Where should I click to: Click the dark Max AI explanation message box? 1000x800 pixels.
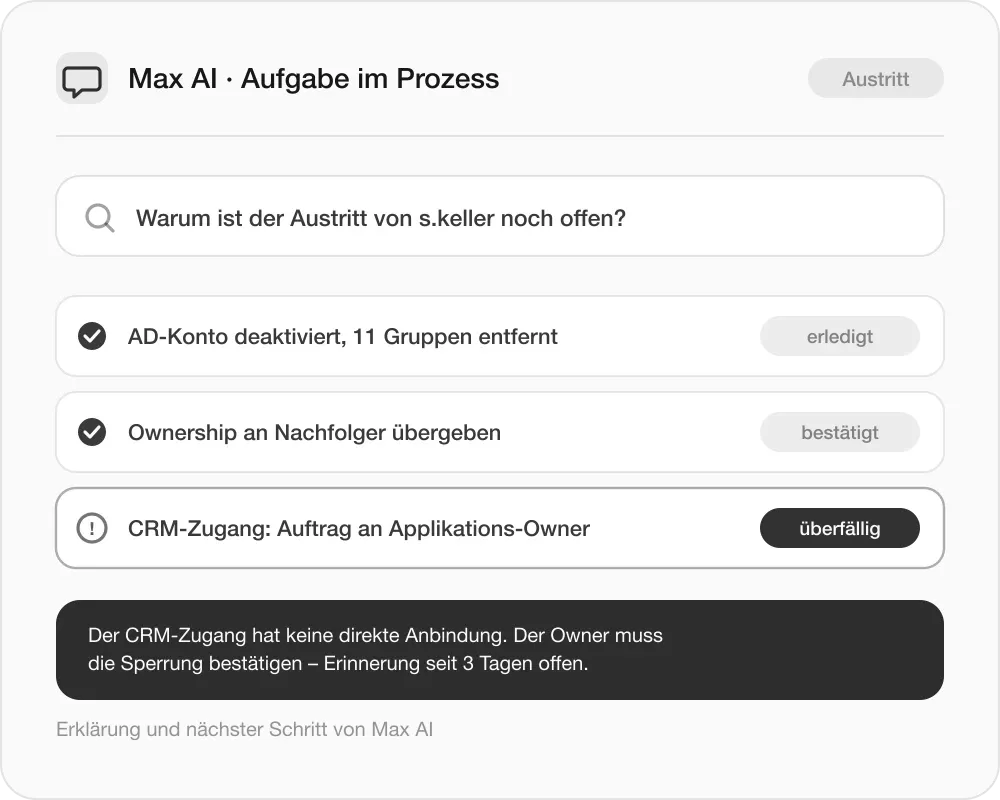pyautogui.click(x=500, y=650)
